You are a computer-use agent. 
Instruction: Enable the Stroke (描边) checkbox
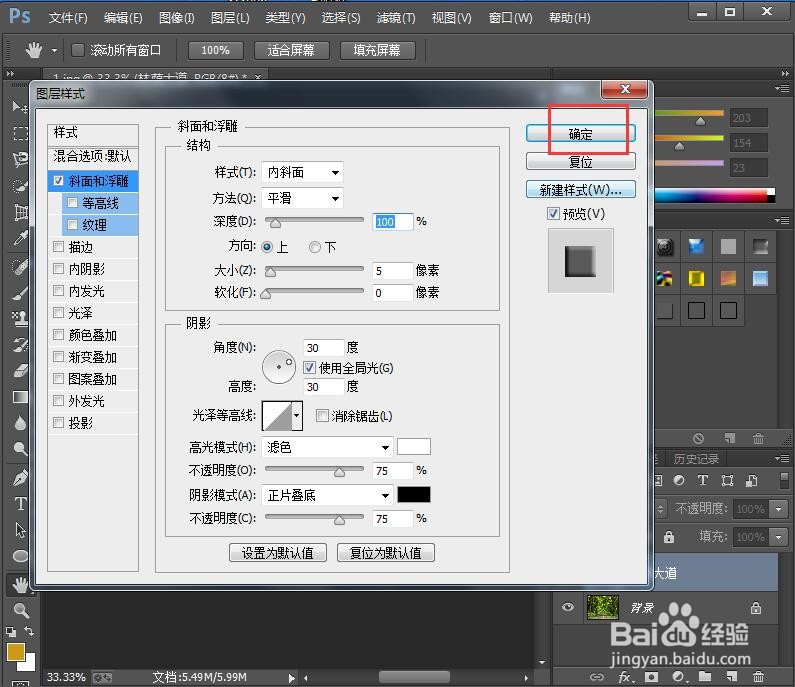coord(58,246)
